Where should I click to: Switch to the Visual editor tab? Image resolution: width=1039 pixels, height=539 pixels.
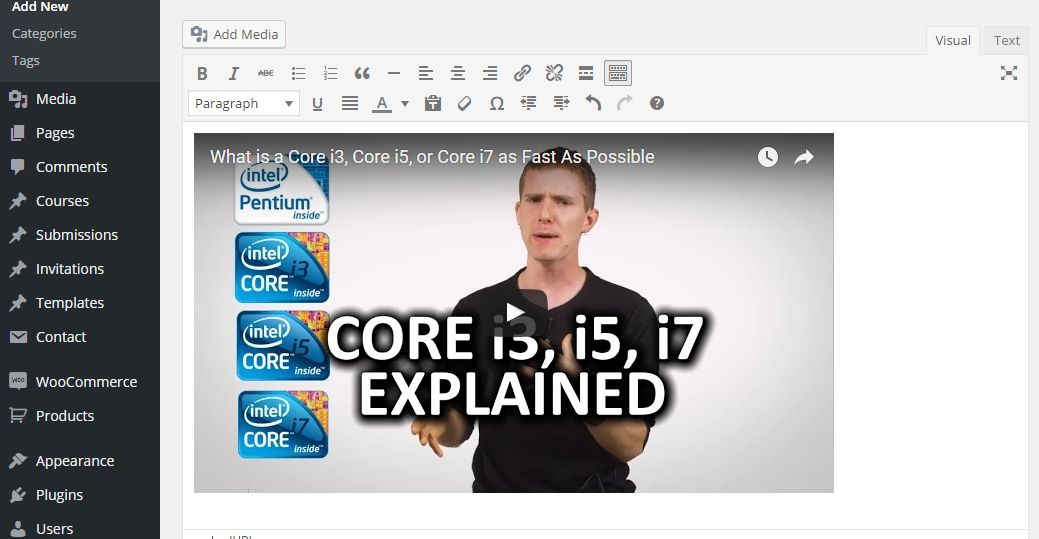tap(953, 40)
